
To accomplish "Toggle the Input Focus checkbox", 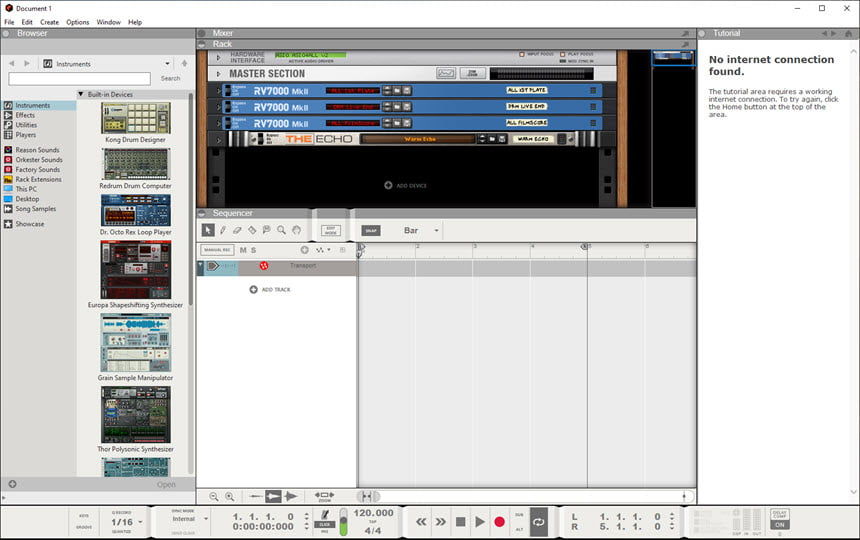I will pos(522,54).
